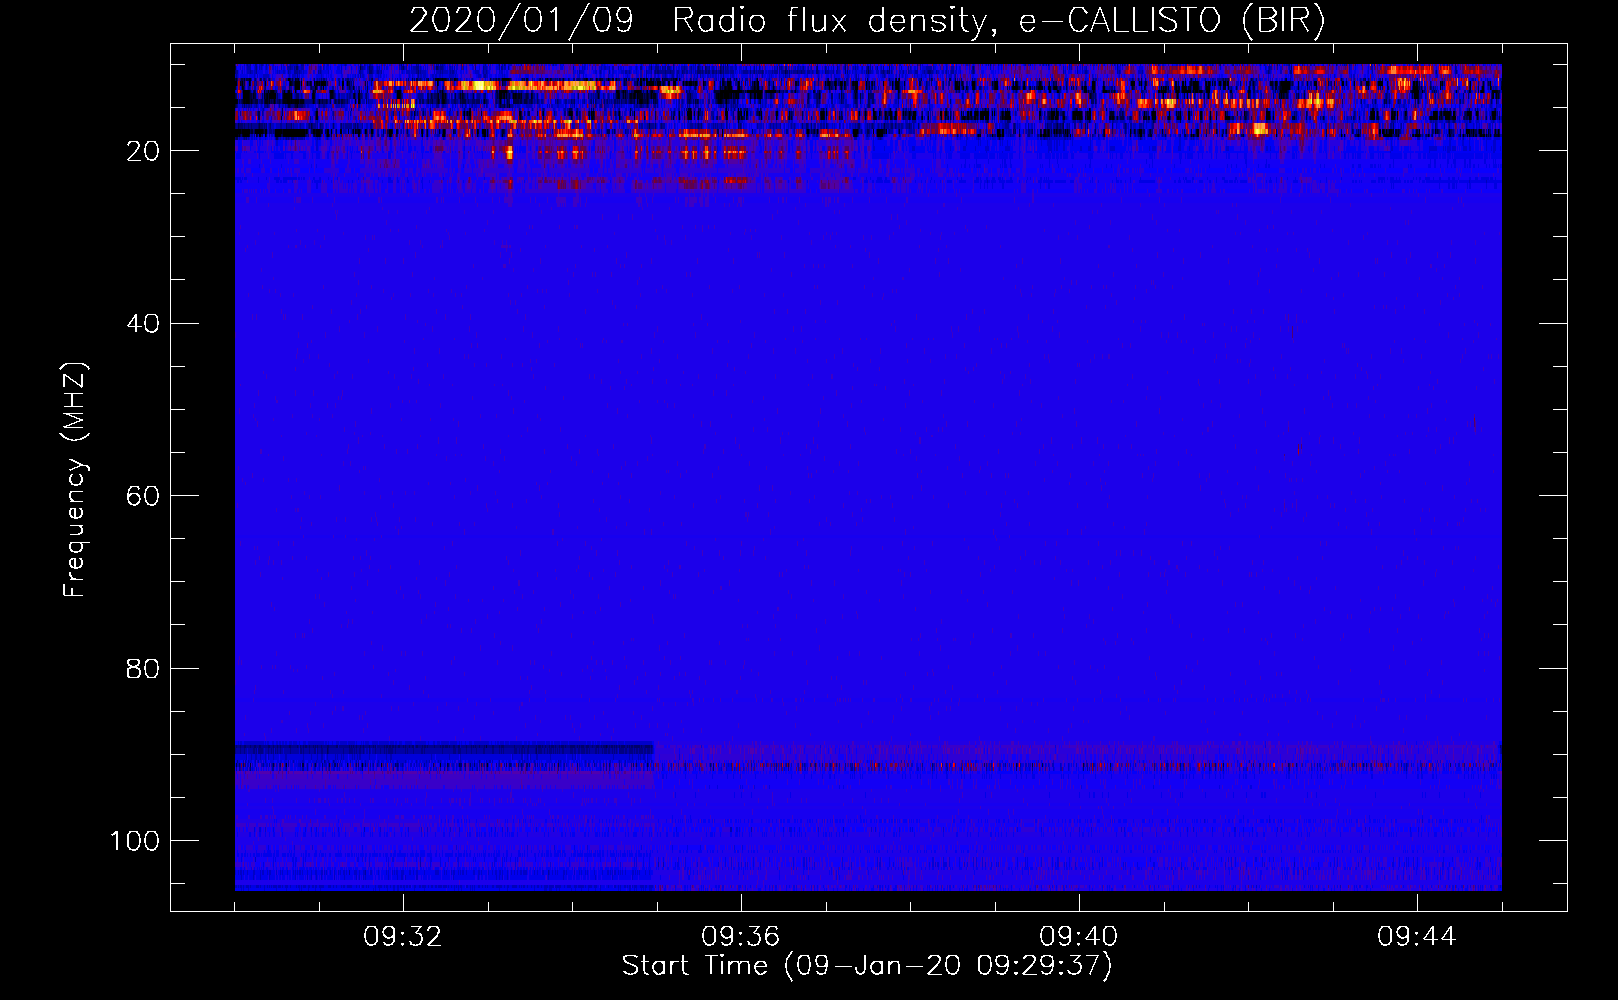
Task: Click the 40 MHz frequency tick label
Action: pos(143,324)
